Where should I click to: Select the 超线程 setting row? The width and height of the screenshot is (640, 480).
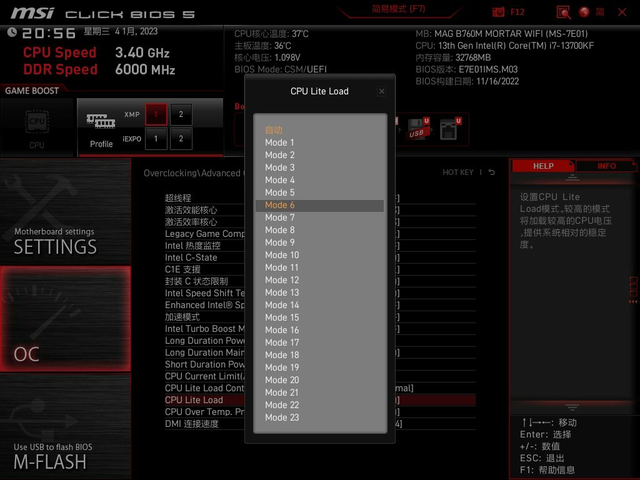[320, 198]
